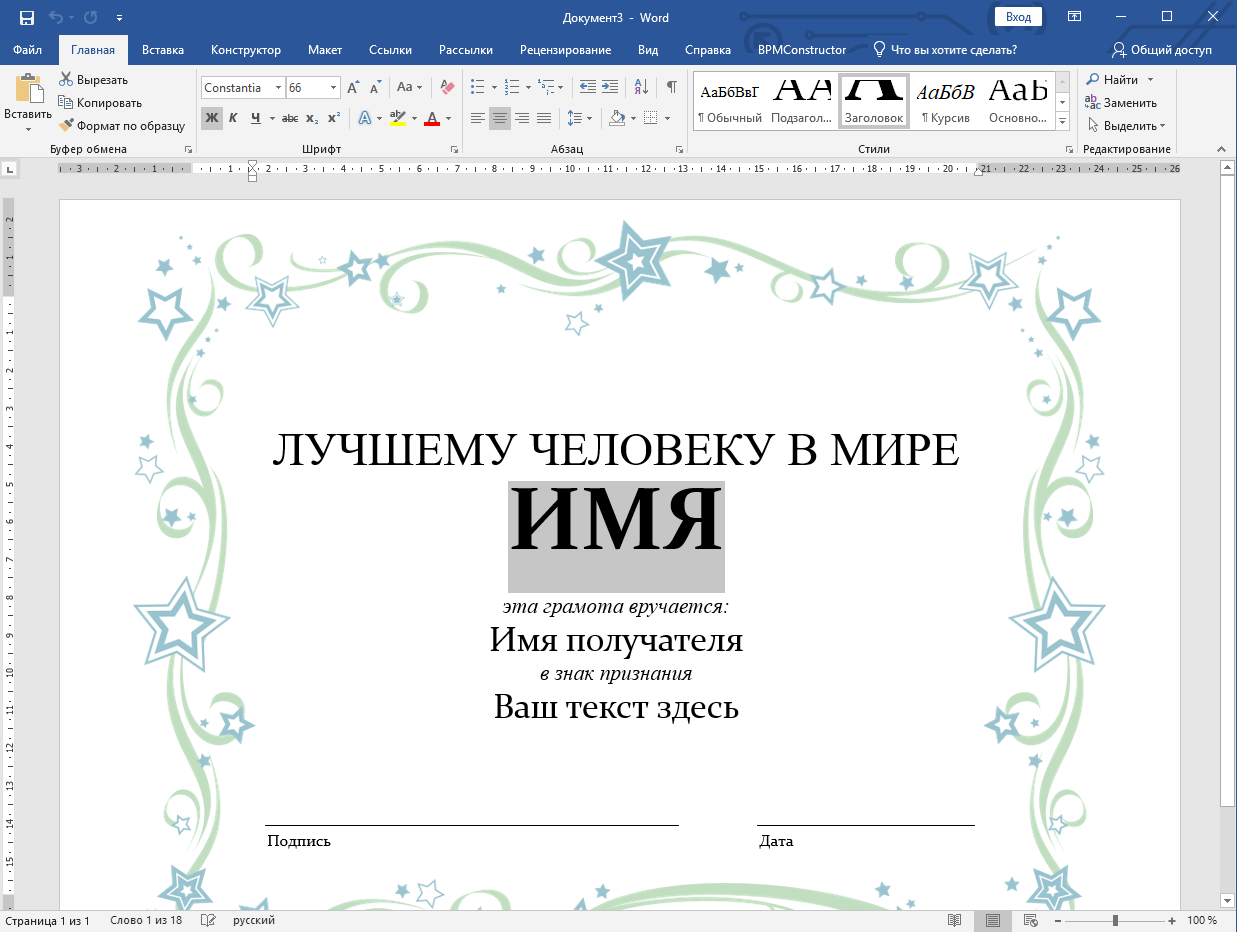Viewport: 1237px width, 932px height.
Task: Toggle paragraph marks ¶ display
Action: coord(672,88)
